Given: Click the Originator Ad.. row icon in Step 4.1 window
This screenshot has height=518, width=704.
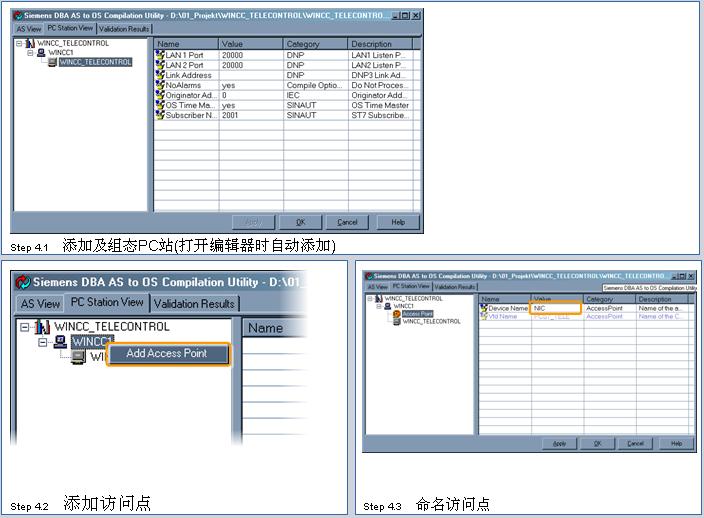Looking at the screenshot, I should (x=160, y=95).
